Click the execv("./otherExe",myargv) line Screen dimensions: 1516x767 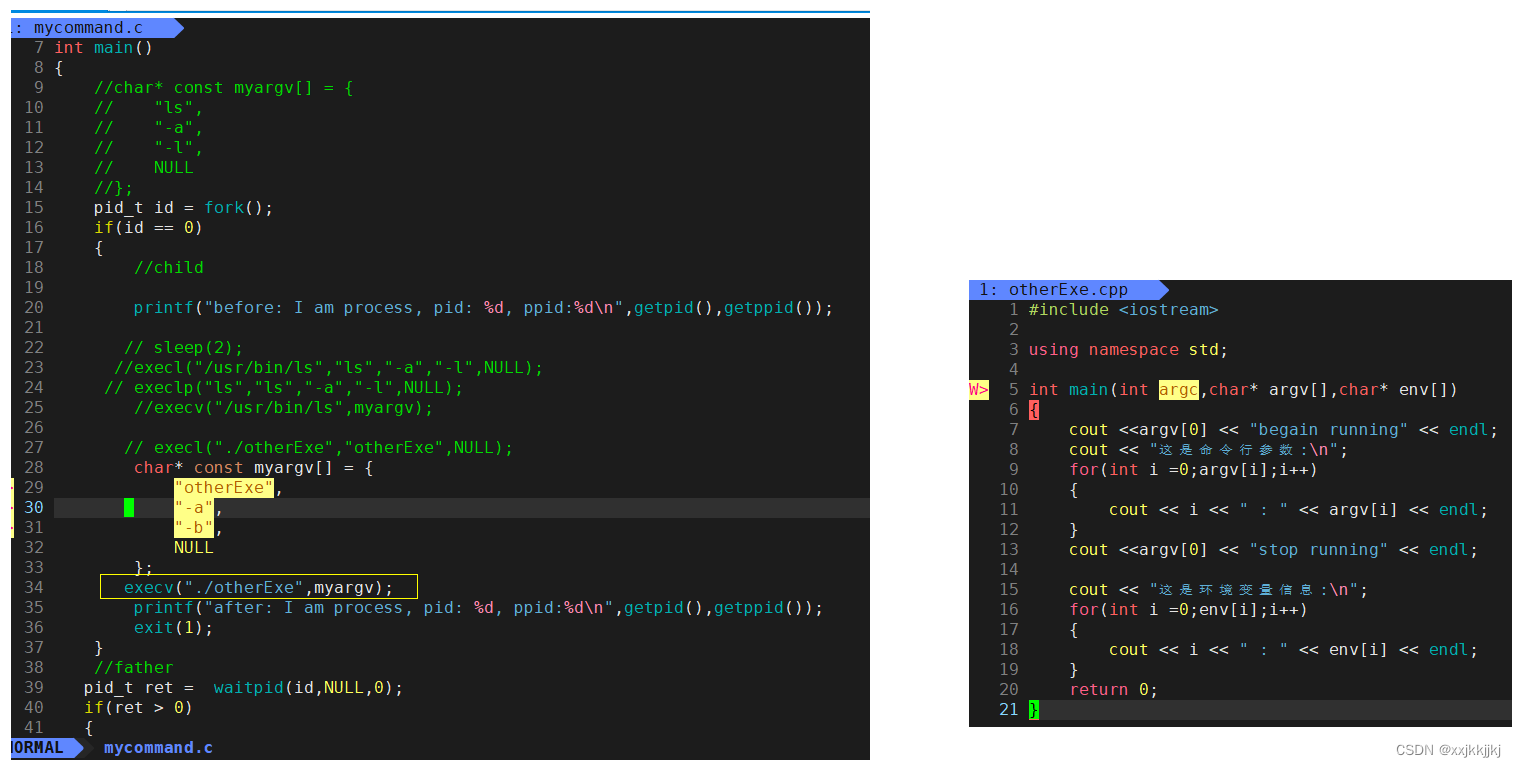click(x=258, y=587)
